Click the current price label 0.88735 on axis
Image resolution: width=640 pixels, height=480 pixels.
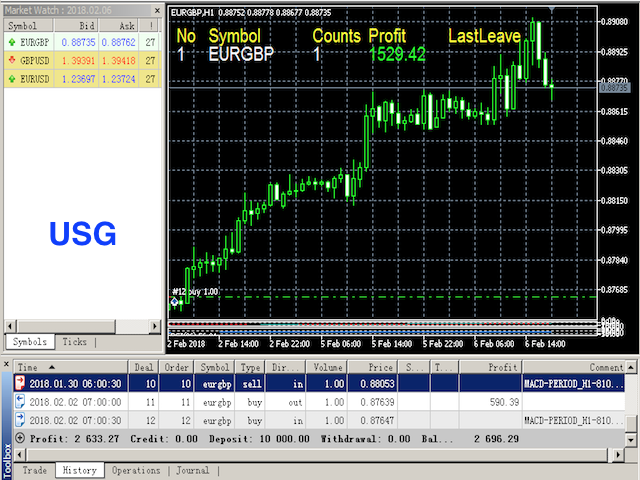click(x=614, y=88)
